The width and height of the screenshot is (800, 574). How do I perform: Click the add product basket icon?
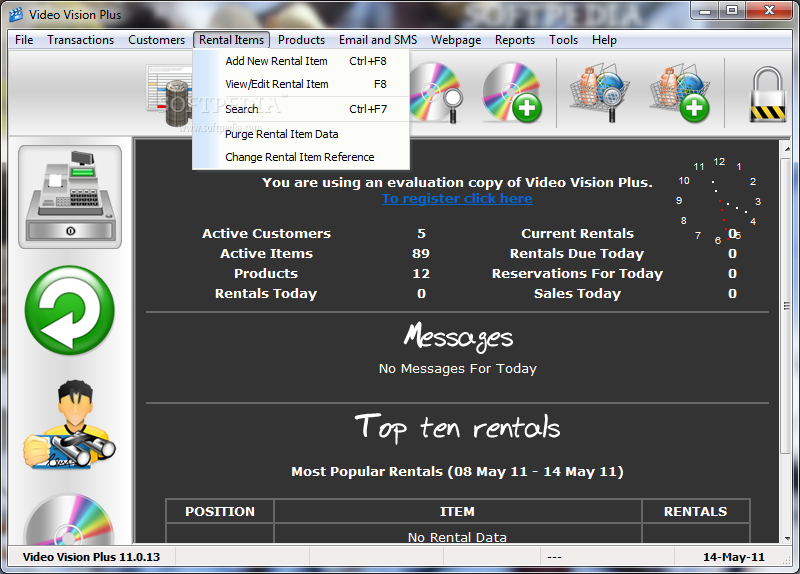click(680, 93)
